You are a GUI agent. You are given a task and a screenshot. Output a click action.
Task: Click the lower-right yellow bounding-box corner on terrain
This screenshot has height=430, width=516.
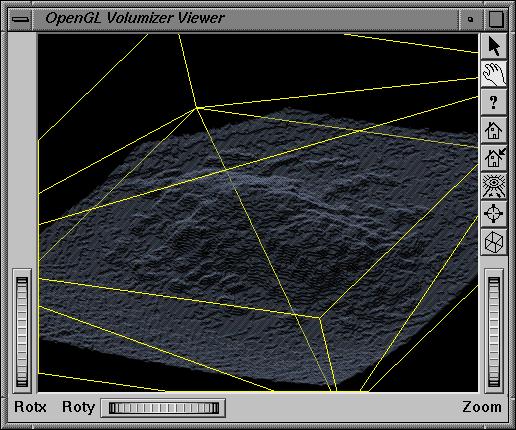click(x=320, y=318)
